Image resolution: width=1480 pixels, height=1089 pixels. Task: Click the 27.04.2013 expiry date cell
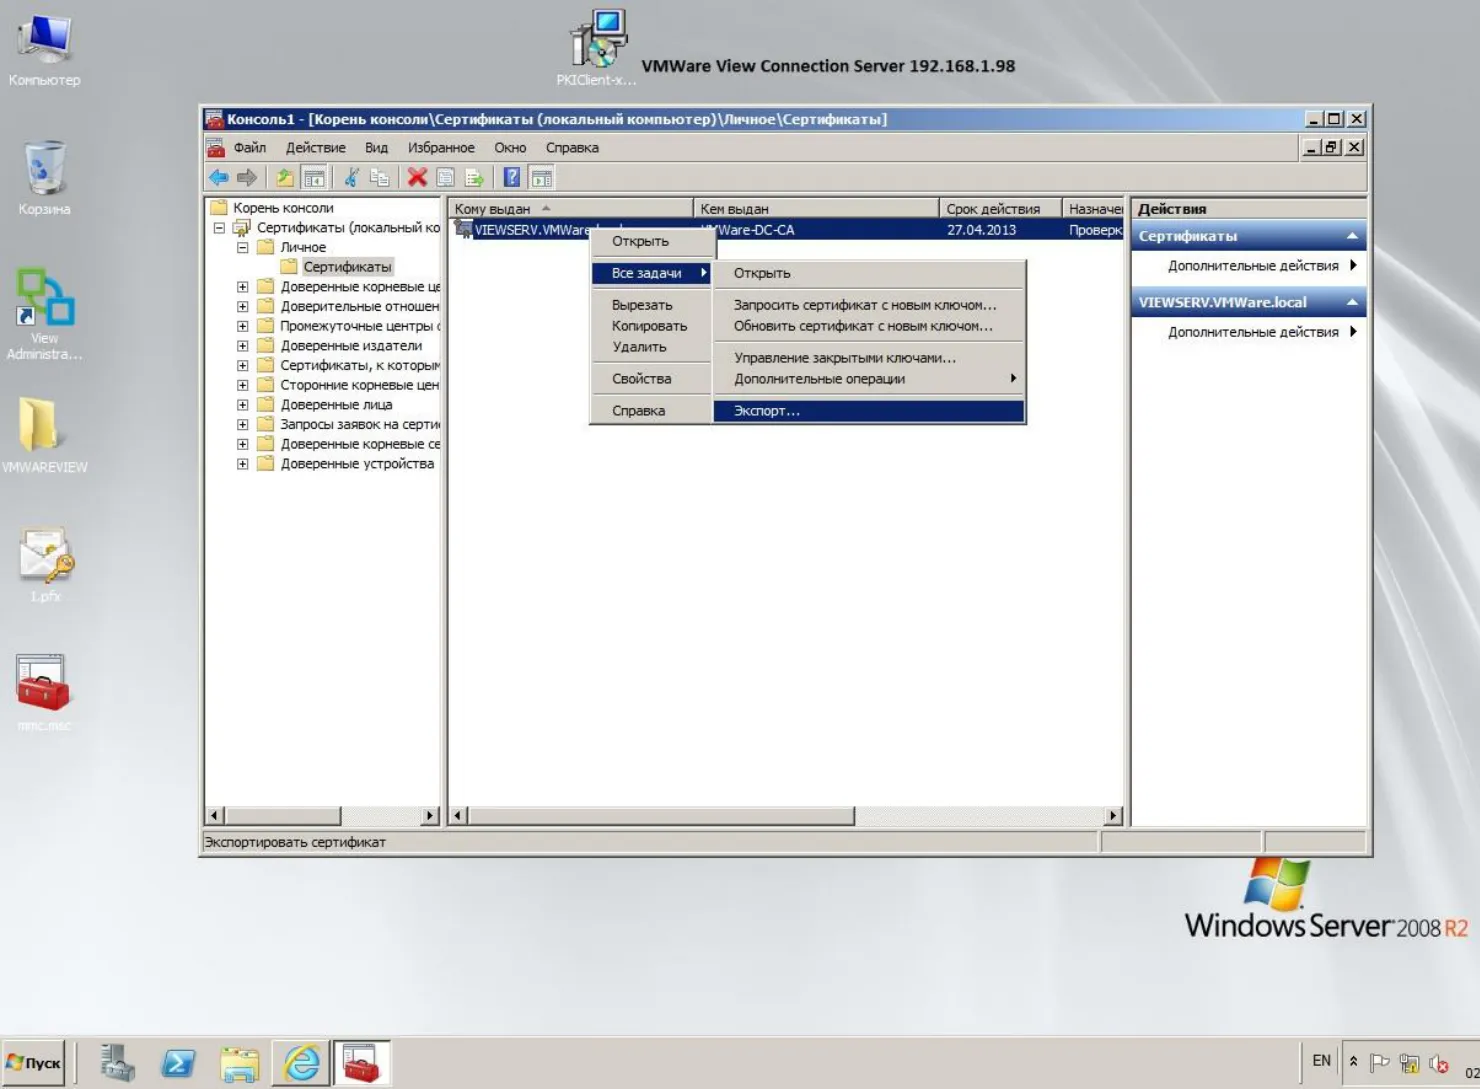point(981,230)
